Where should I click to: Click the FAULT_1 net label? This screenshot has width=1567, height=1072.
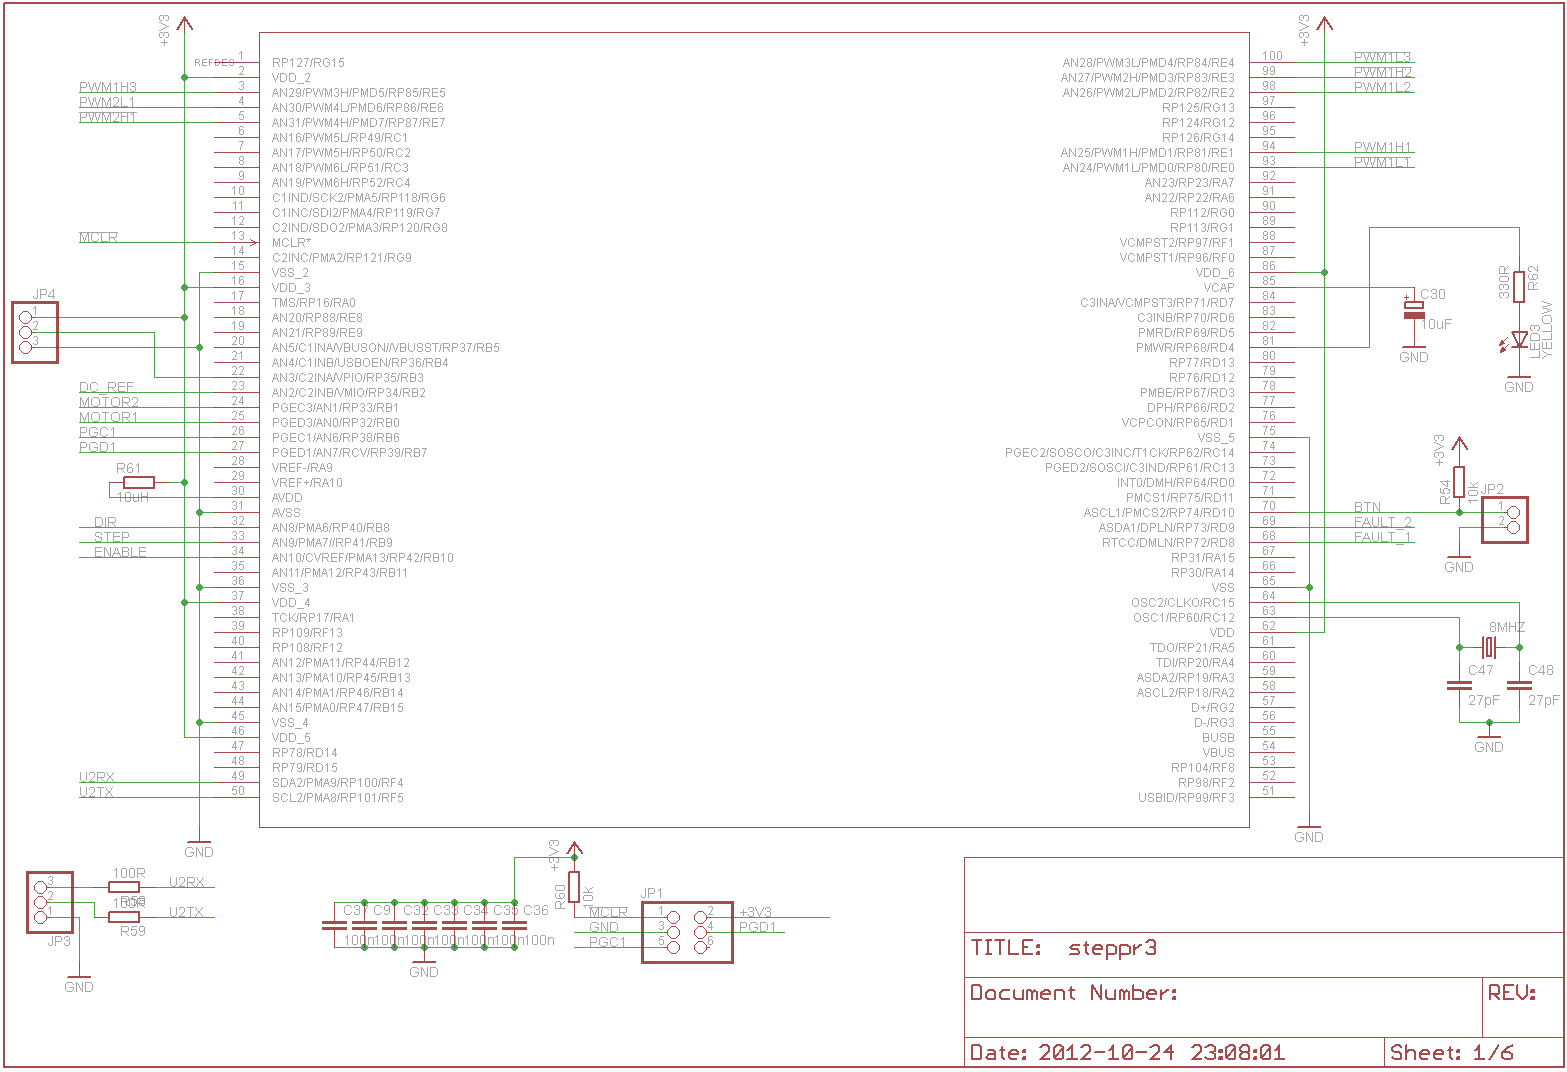1383,537
